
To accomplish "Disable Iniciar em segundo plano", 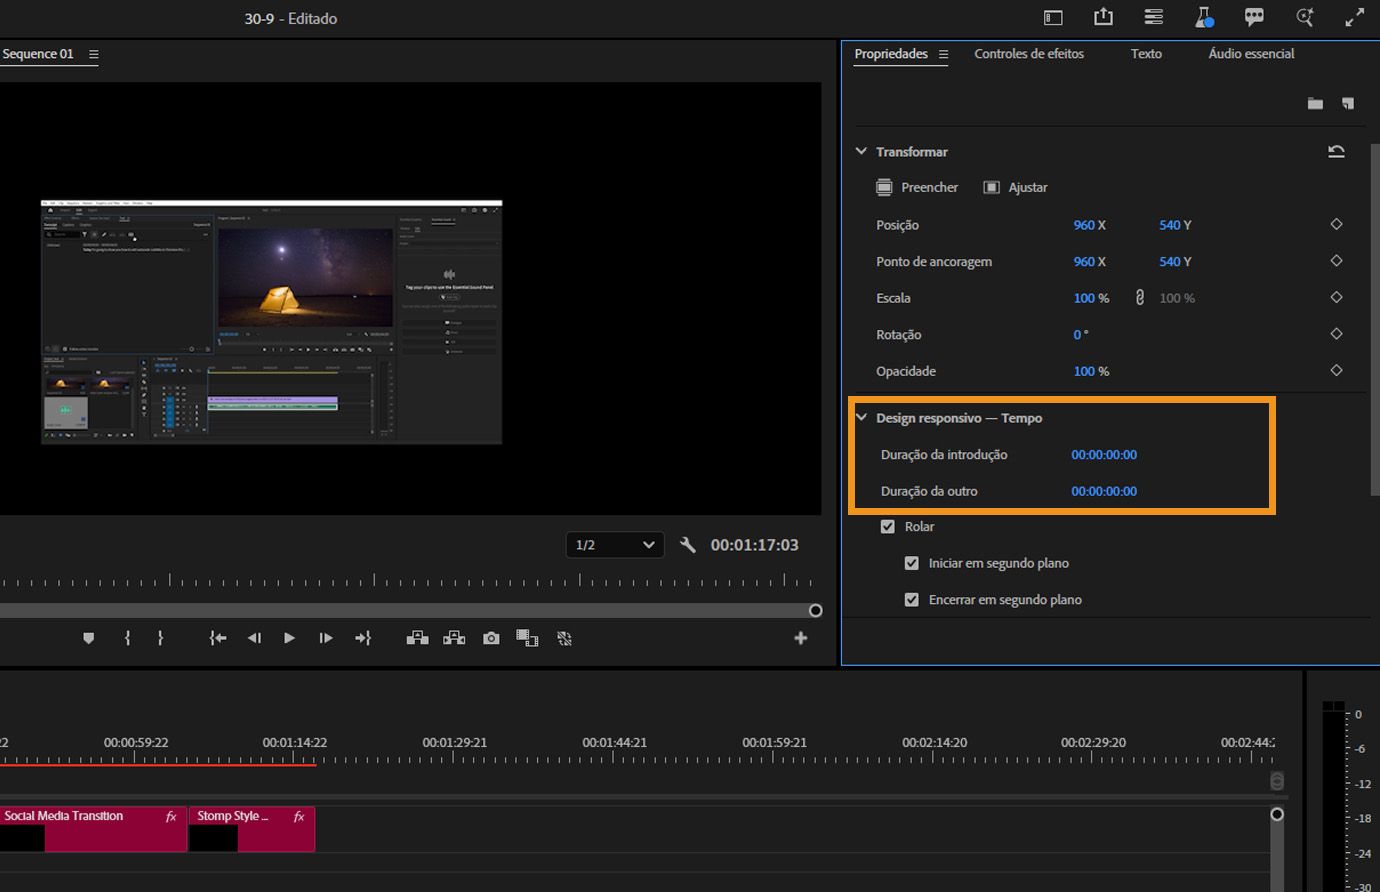I will tap(912, 563).
